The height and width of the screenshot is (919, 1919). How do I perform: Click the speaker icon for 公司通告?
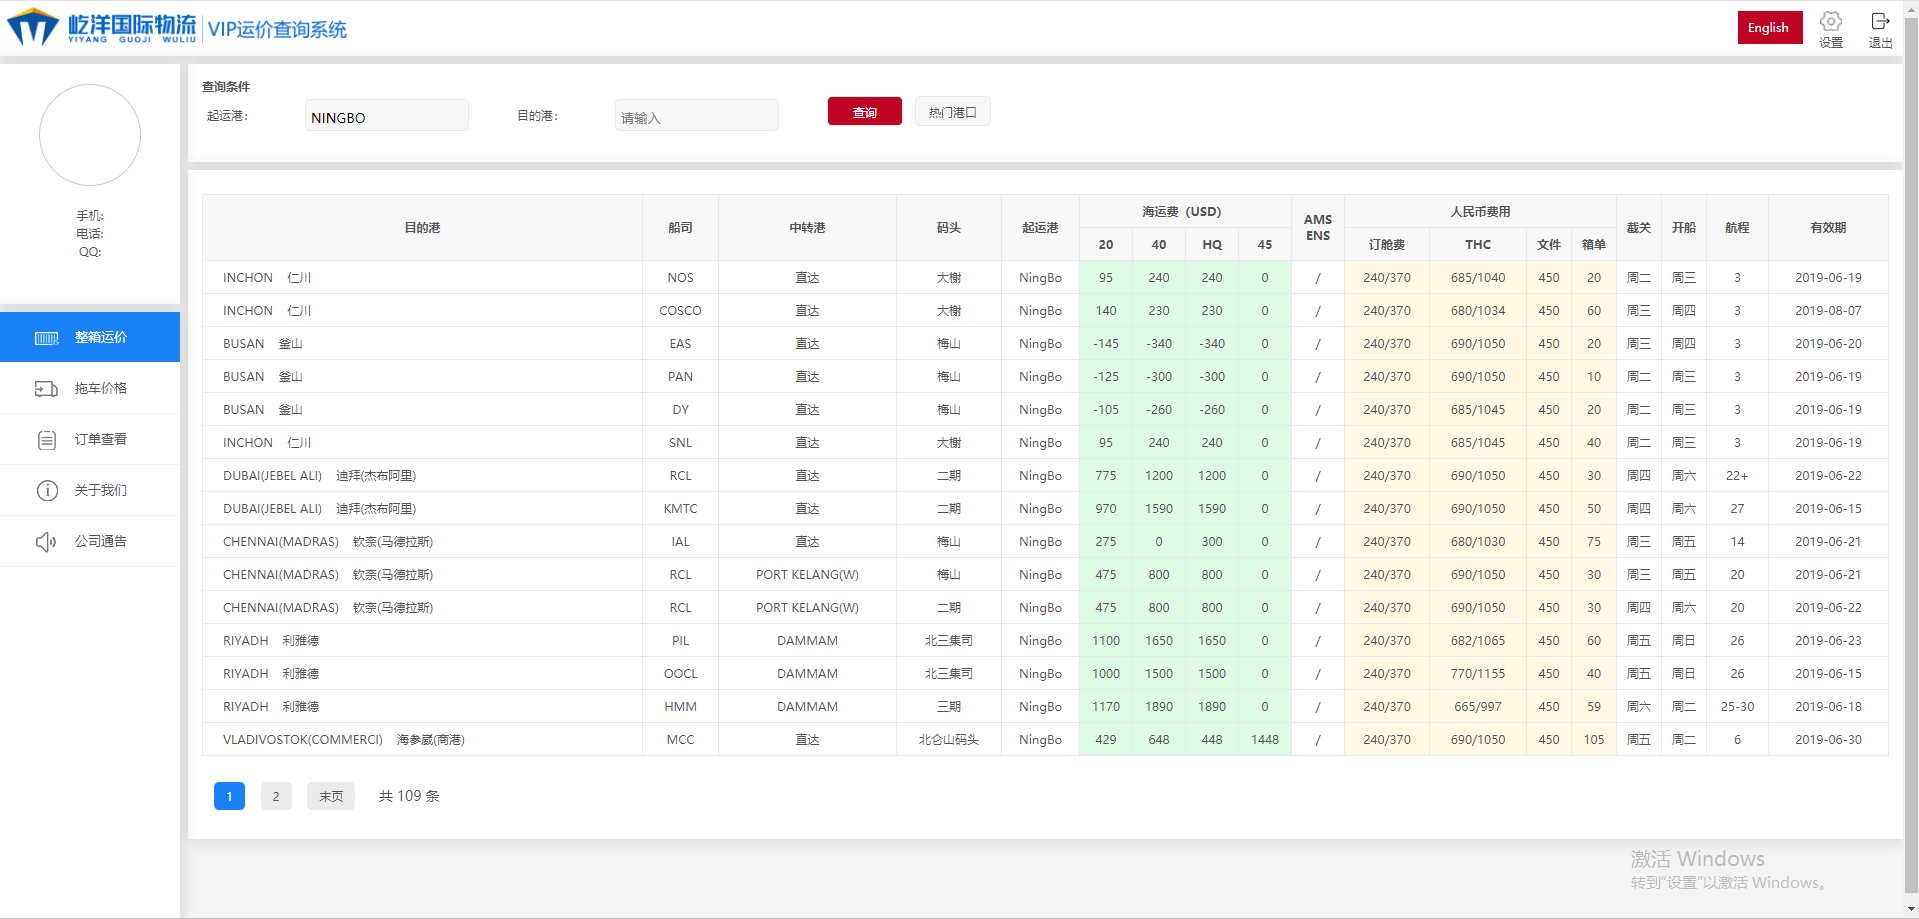(x=47, y=542)
